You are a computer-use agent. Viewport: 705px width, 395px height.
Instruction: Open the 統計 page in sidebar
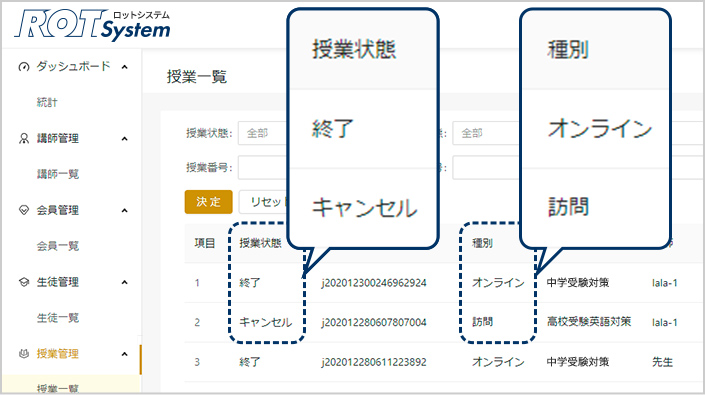(x=47, y=102)
